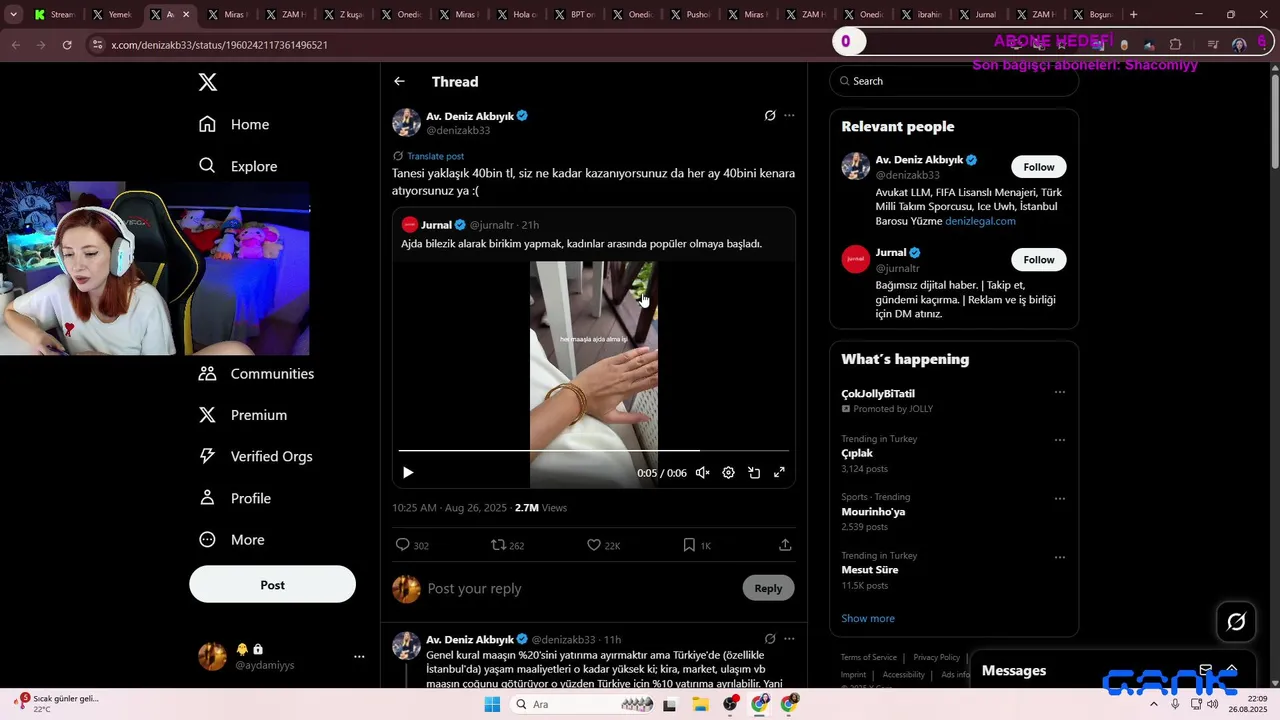Open Av. Deniz Akbıyık's avatar in thread
1280x720 pixels.
[x=406, y=123]
